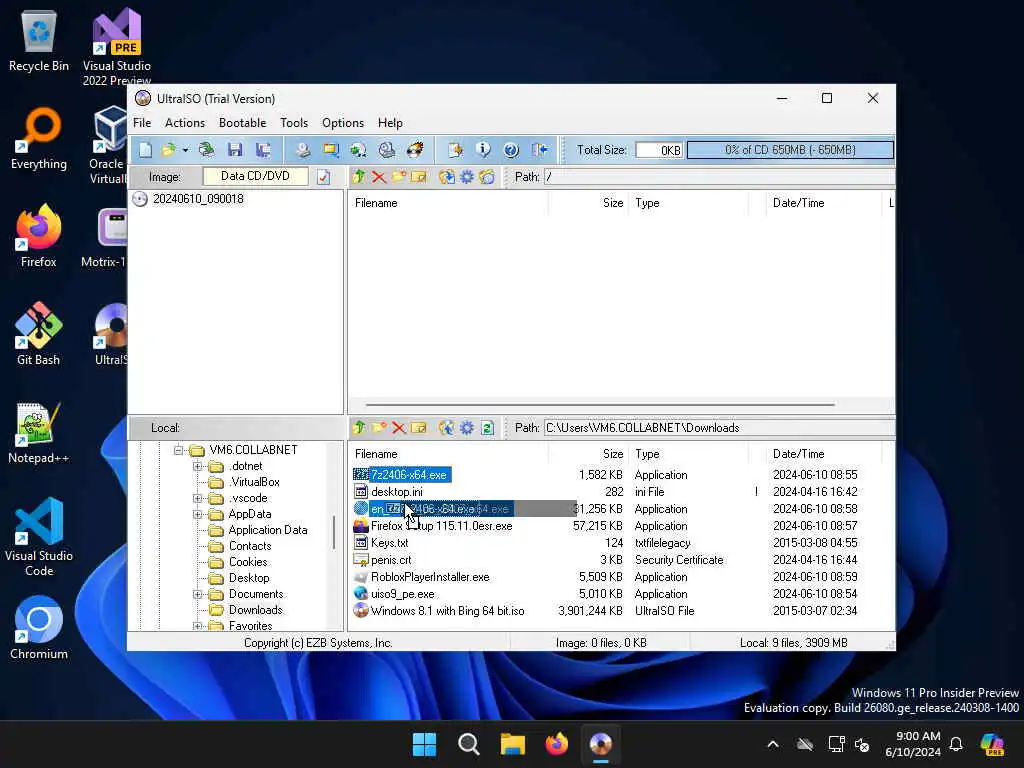Expand the Documents folder node
Viewport: 1024px width, 768px height.
[197, 594]
